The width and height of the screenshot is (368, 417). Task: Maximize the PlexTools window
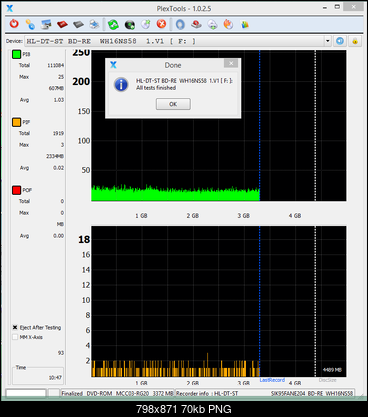coord(337,7)
